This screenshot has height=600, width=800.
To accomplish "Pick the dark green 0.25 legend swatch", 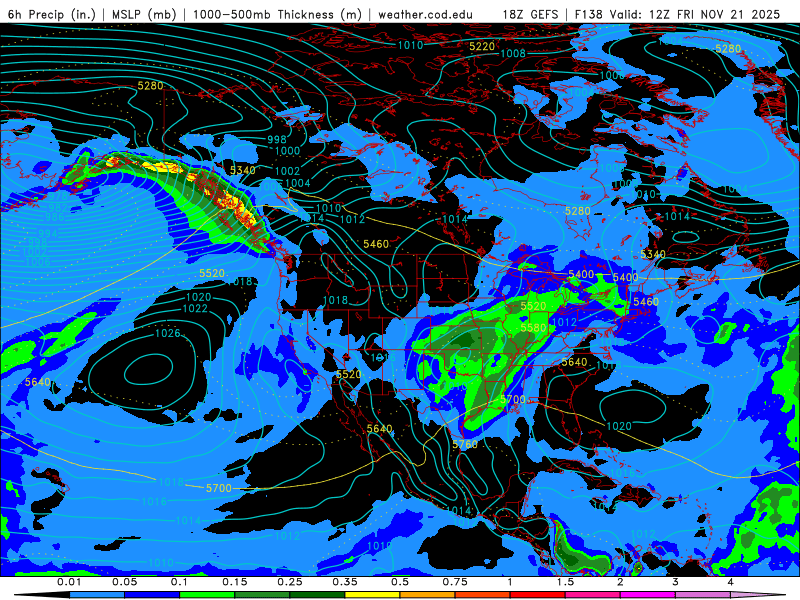I will (317, 595).
